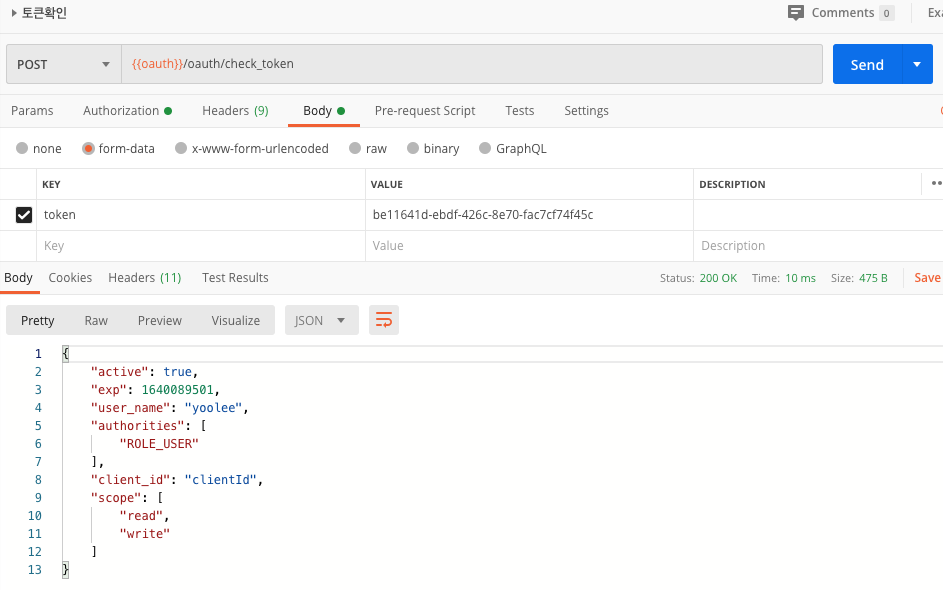The image size is (943, 590).
Task: Open the request Headers (9) tab
Action: tap(235, 111)
